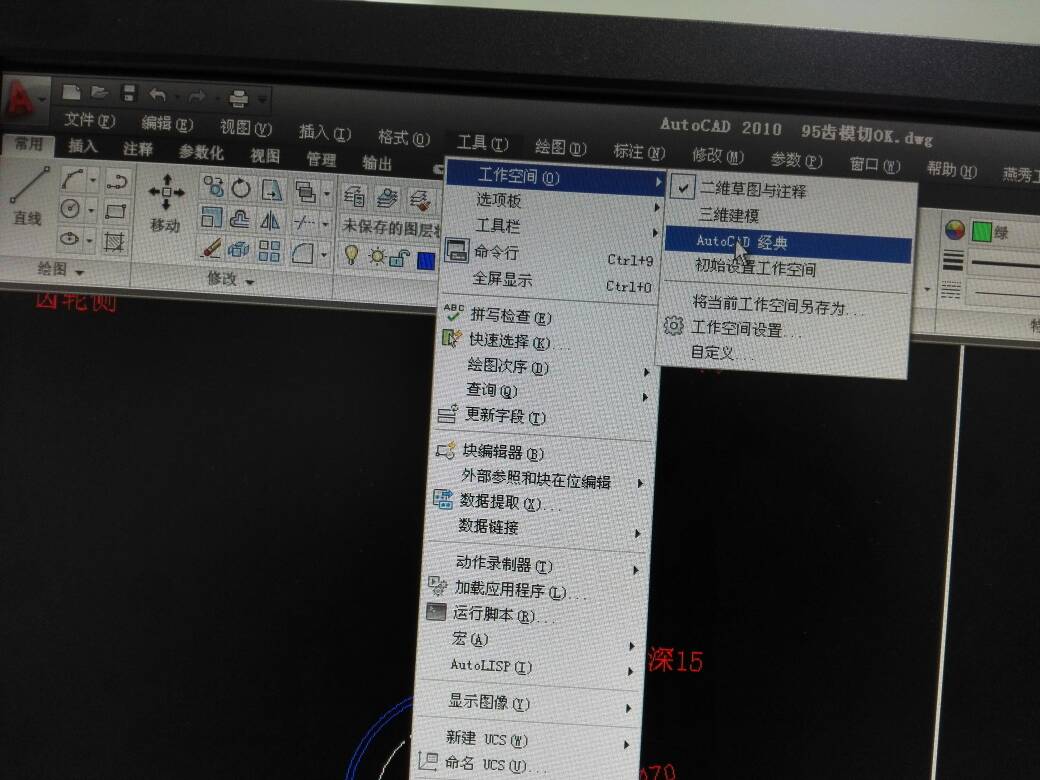1040x780 pixels.
Task: Pick the Polyline tool in the draw panel
Action: pyautogui.click(x=116, y=181)
